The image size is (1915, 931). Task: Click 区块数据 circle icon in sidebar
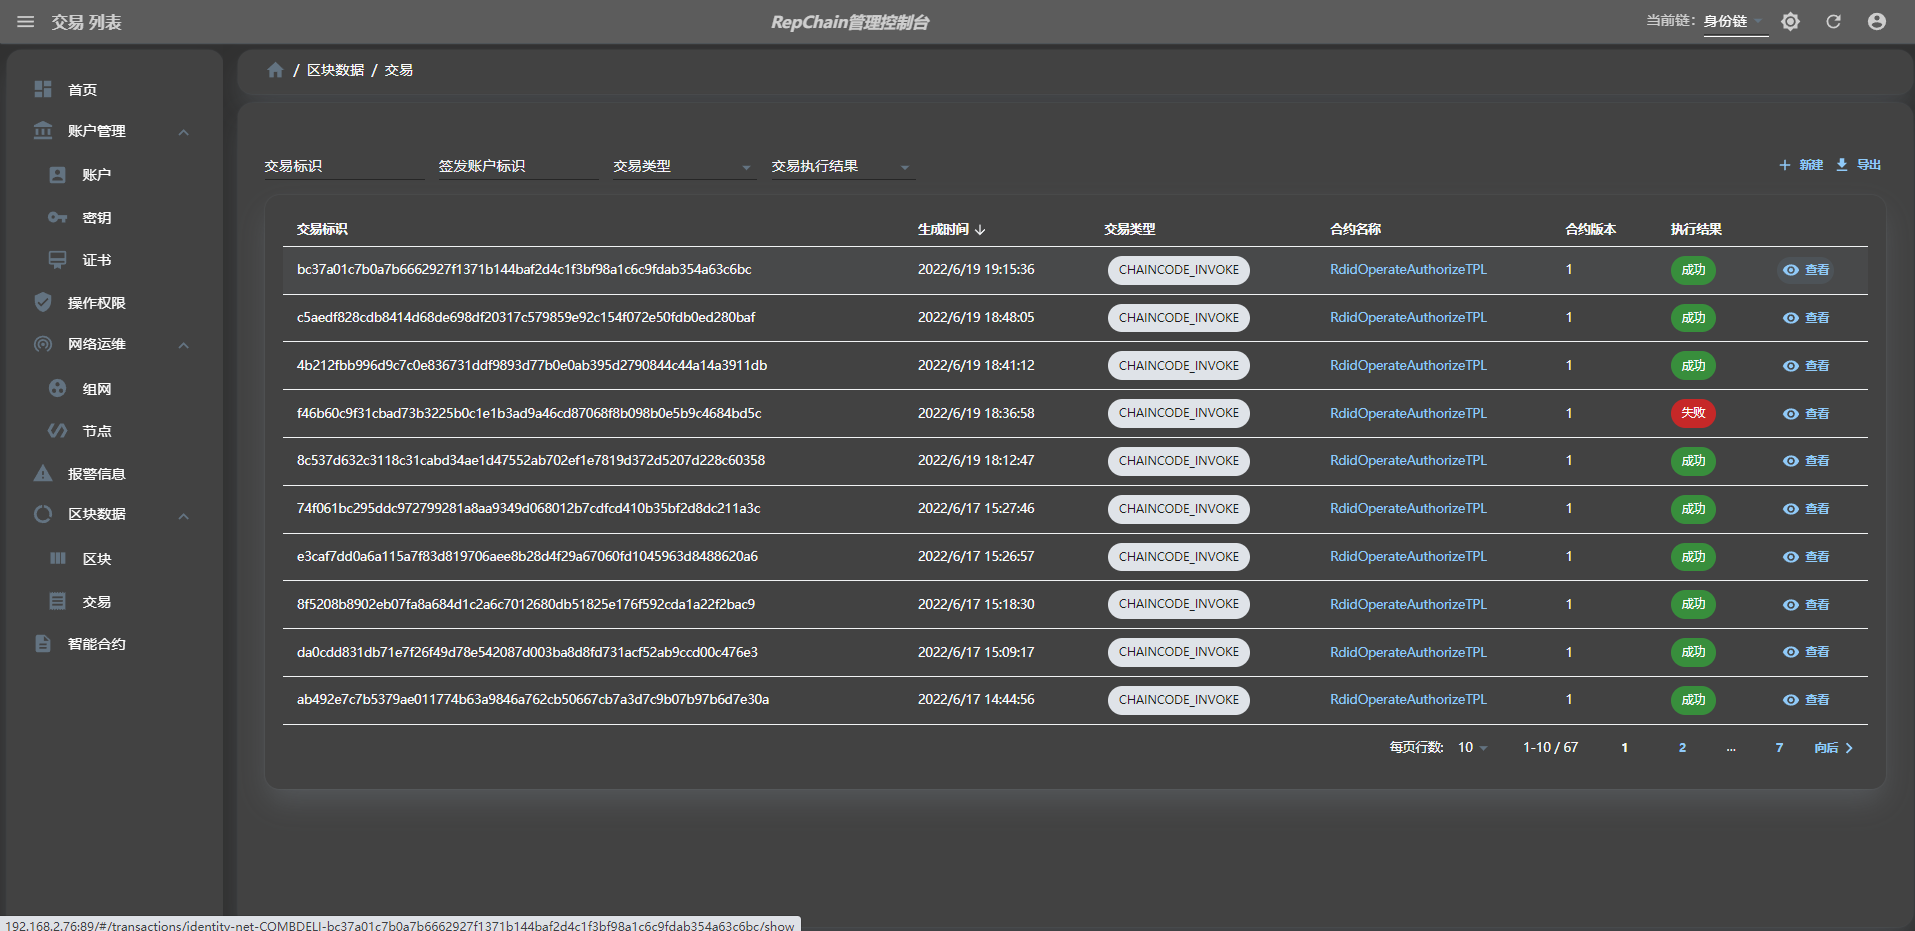pos(43,514)
